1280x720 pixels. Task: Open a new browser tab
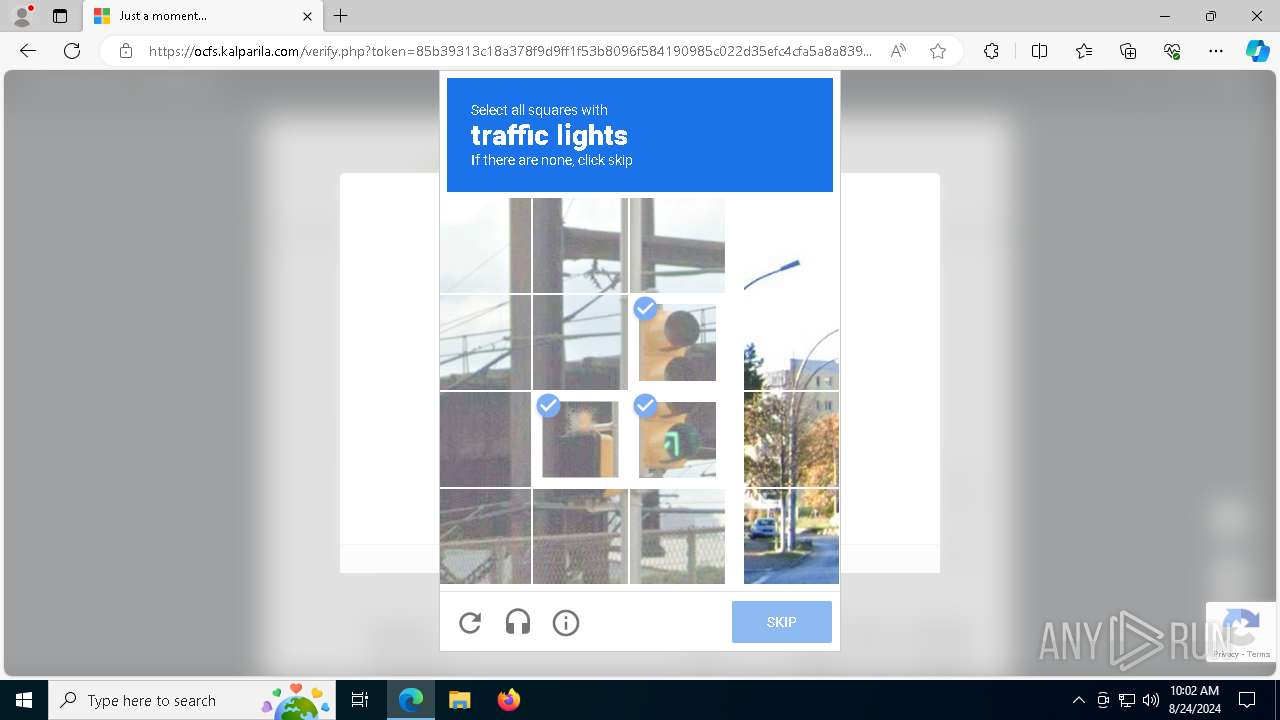(341, 16)
